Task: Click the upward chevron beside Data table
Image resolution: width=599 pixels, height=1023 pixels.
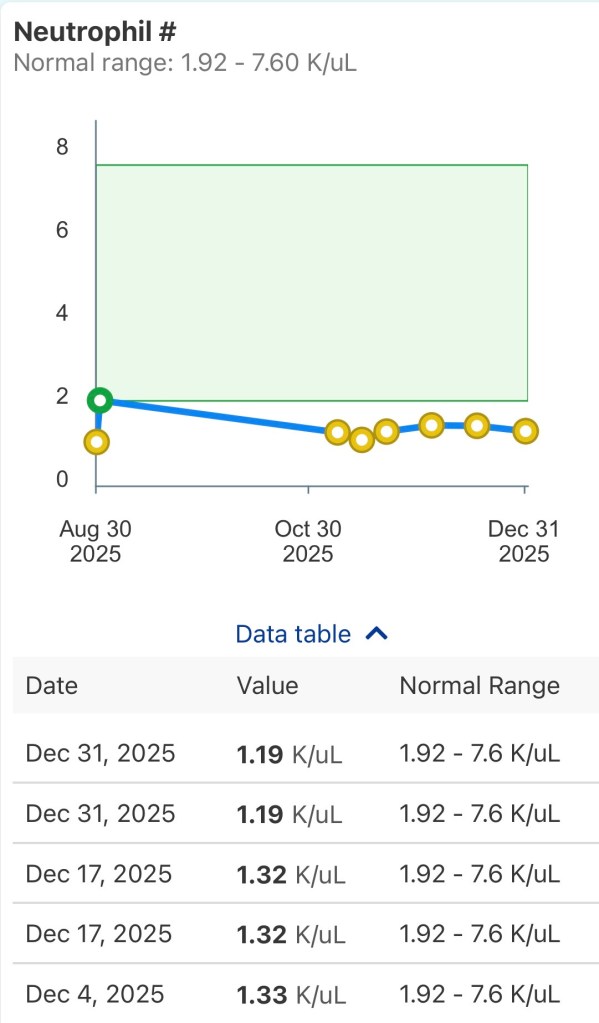Action: [x=378, y=633]
